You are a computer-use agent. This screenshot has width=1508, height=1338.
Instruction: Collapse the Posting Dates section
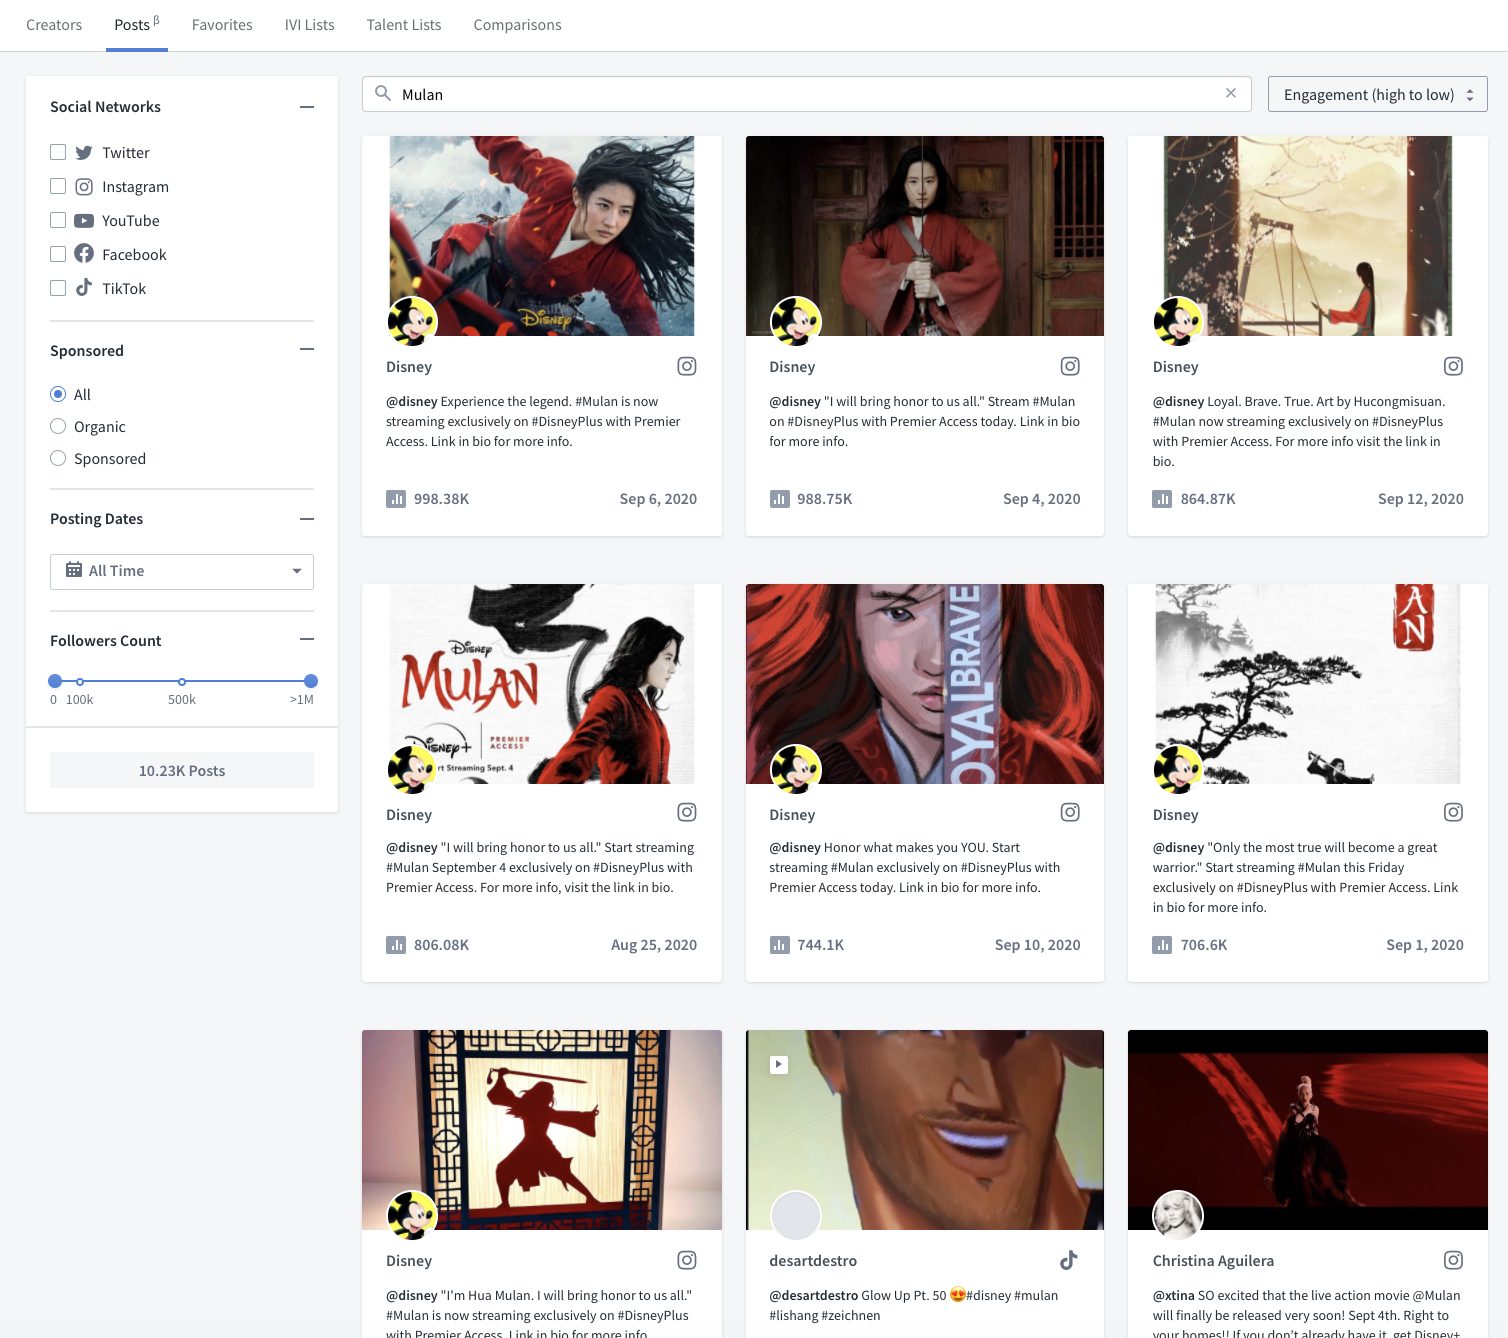pos(307,519)
